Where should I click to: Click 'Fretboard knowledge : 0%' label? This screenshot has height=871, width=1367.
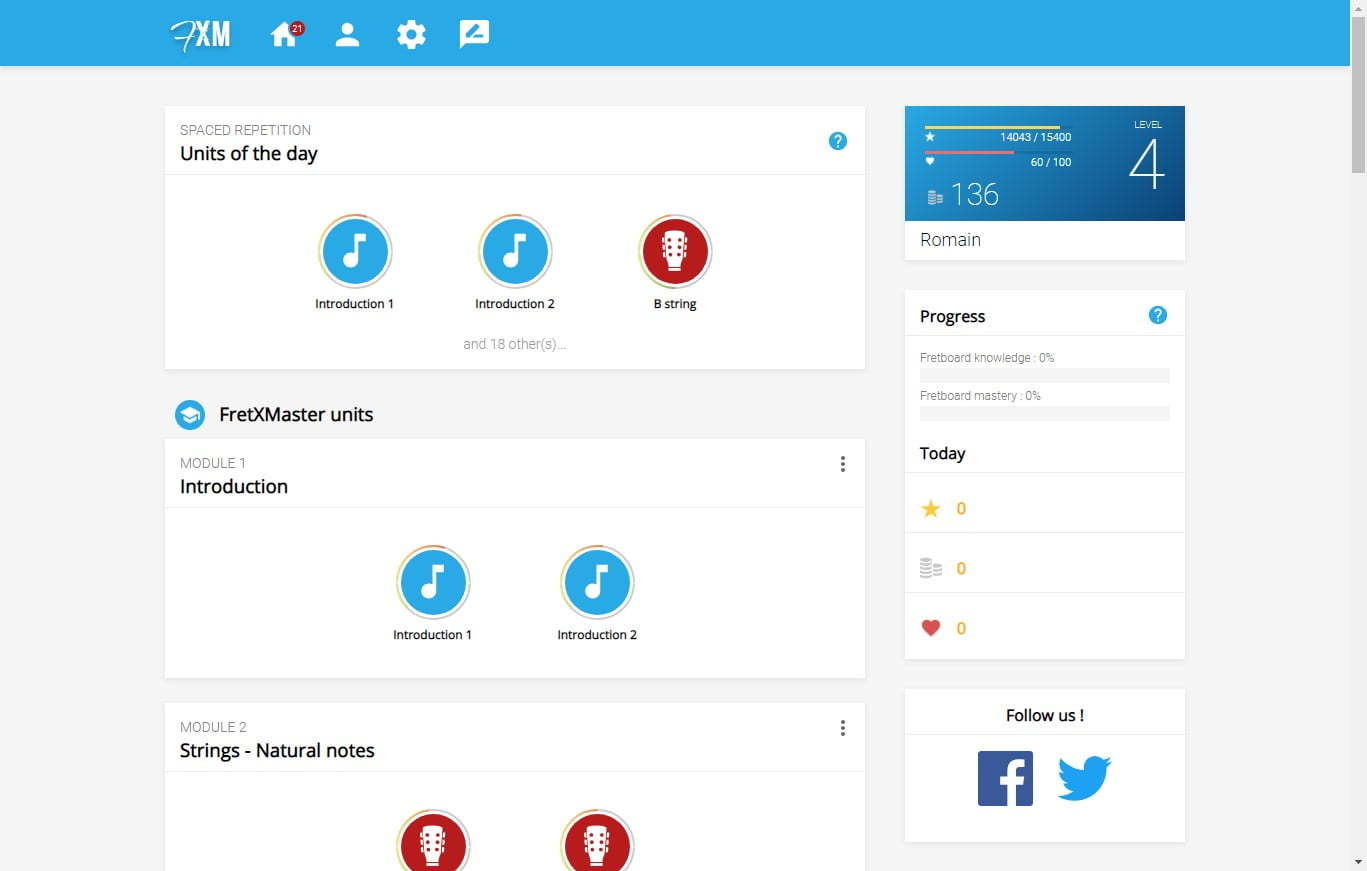[x=987, y=358]
